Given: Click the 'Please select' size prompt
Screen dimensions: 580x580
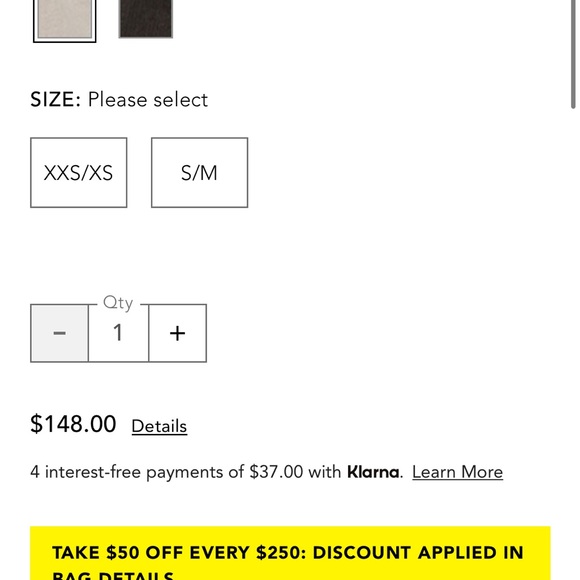Looking at the screenshot, I should 148,100.
